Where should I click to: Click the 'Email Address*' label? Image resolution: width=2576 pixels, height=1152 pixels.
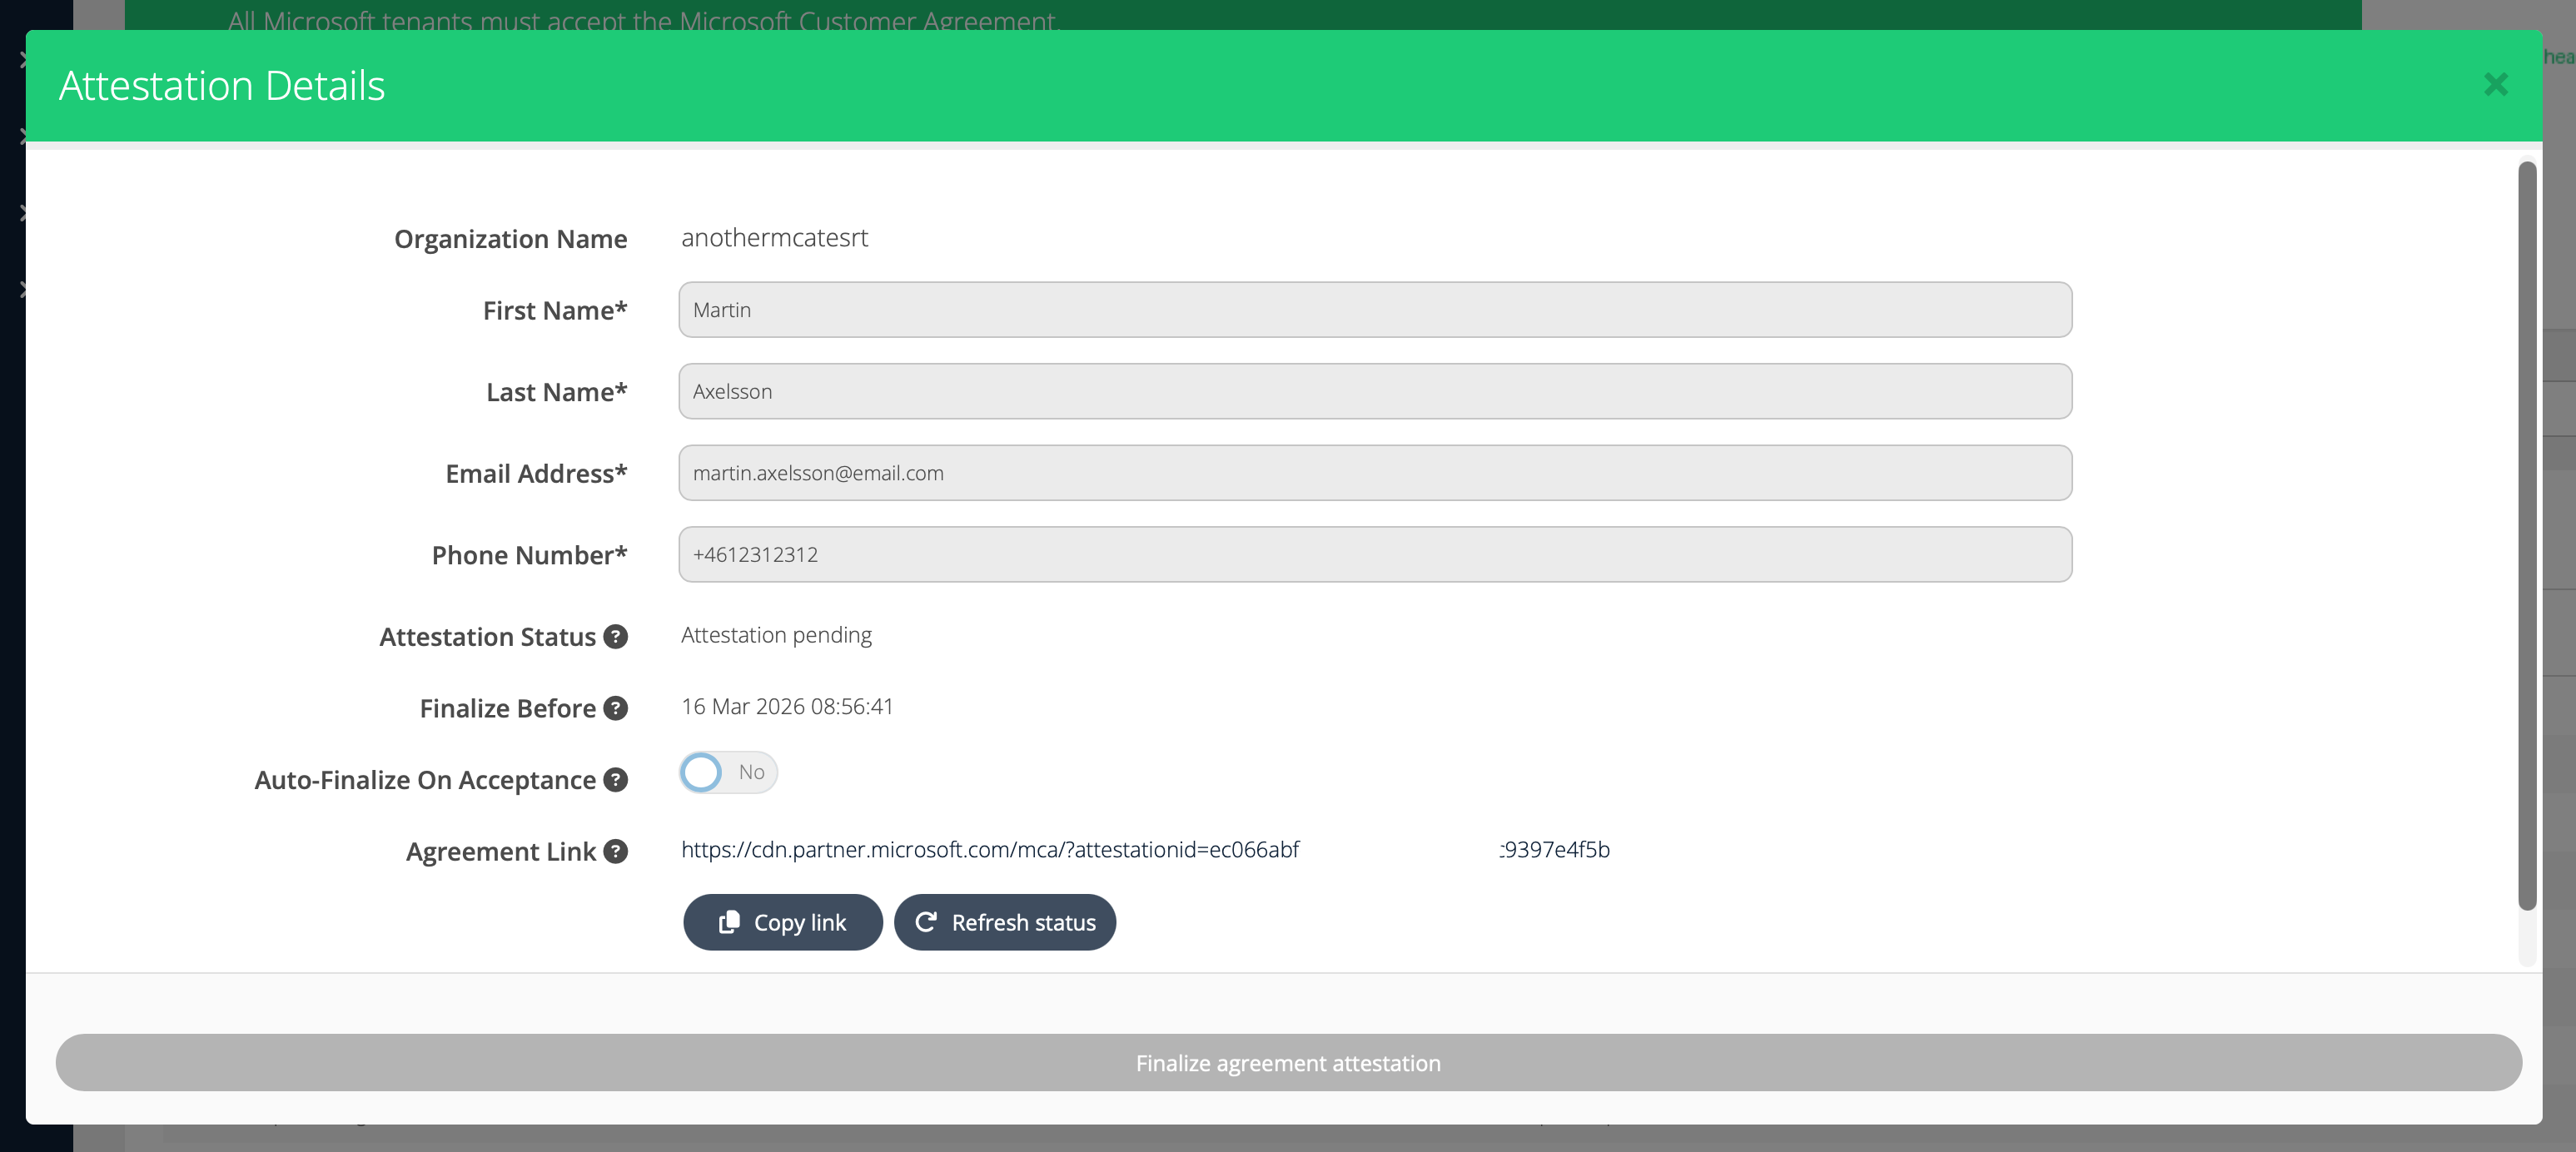tap(536, 474)
